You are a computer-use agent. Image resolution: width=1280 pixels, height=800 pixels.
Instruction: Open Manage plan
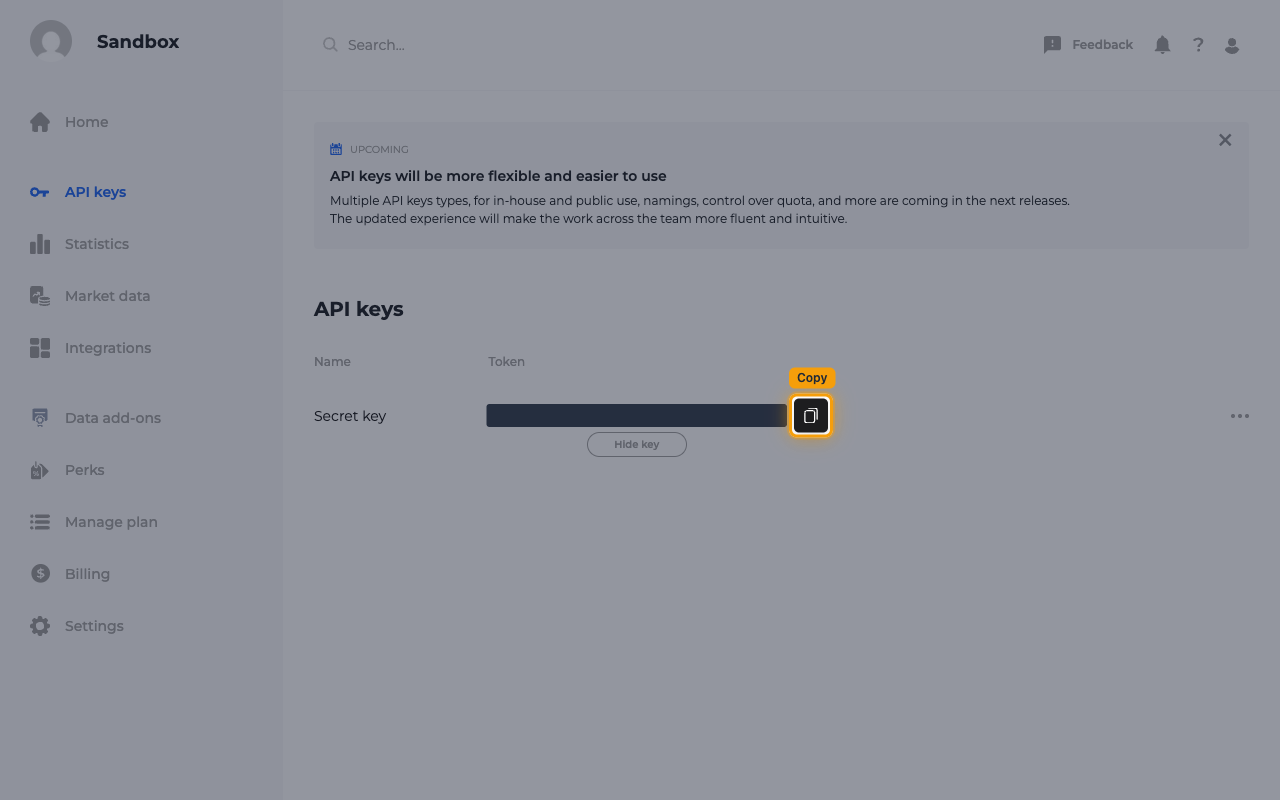click(111, 522)
